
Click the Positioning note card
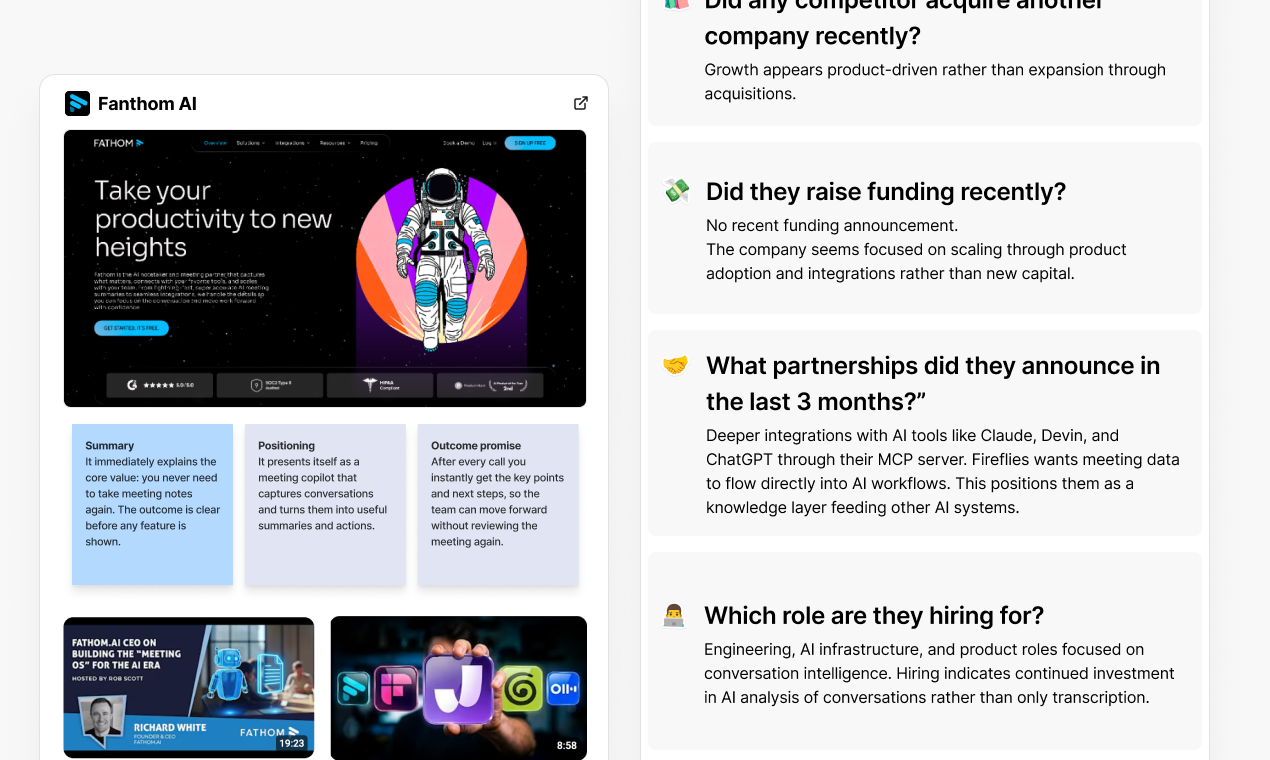tap(325, 503)
